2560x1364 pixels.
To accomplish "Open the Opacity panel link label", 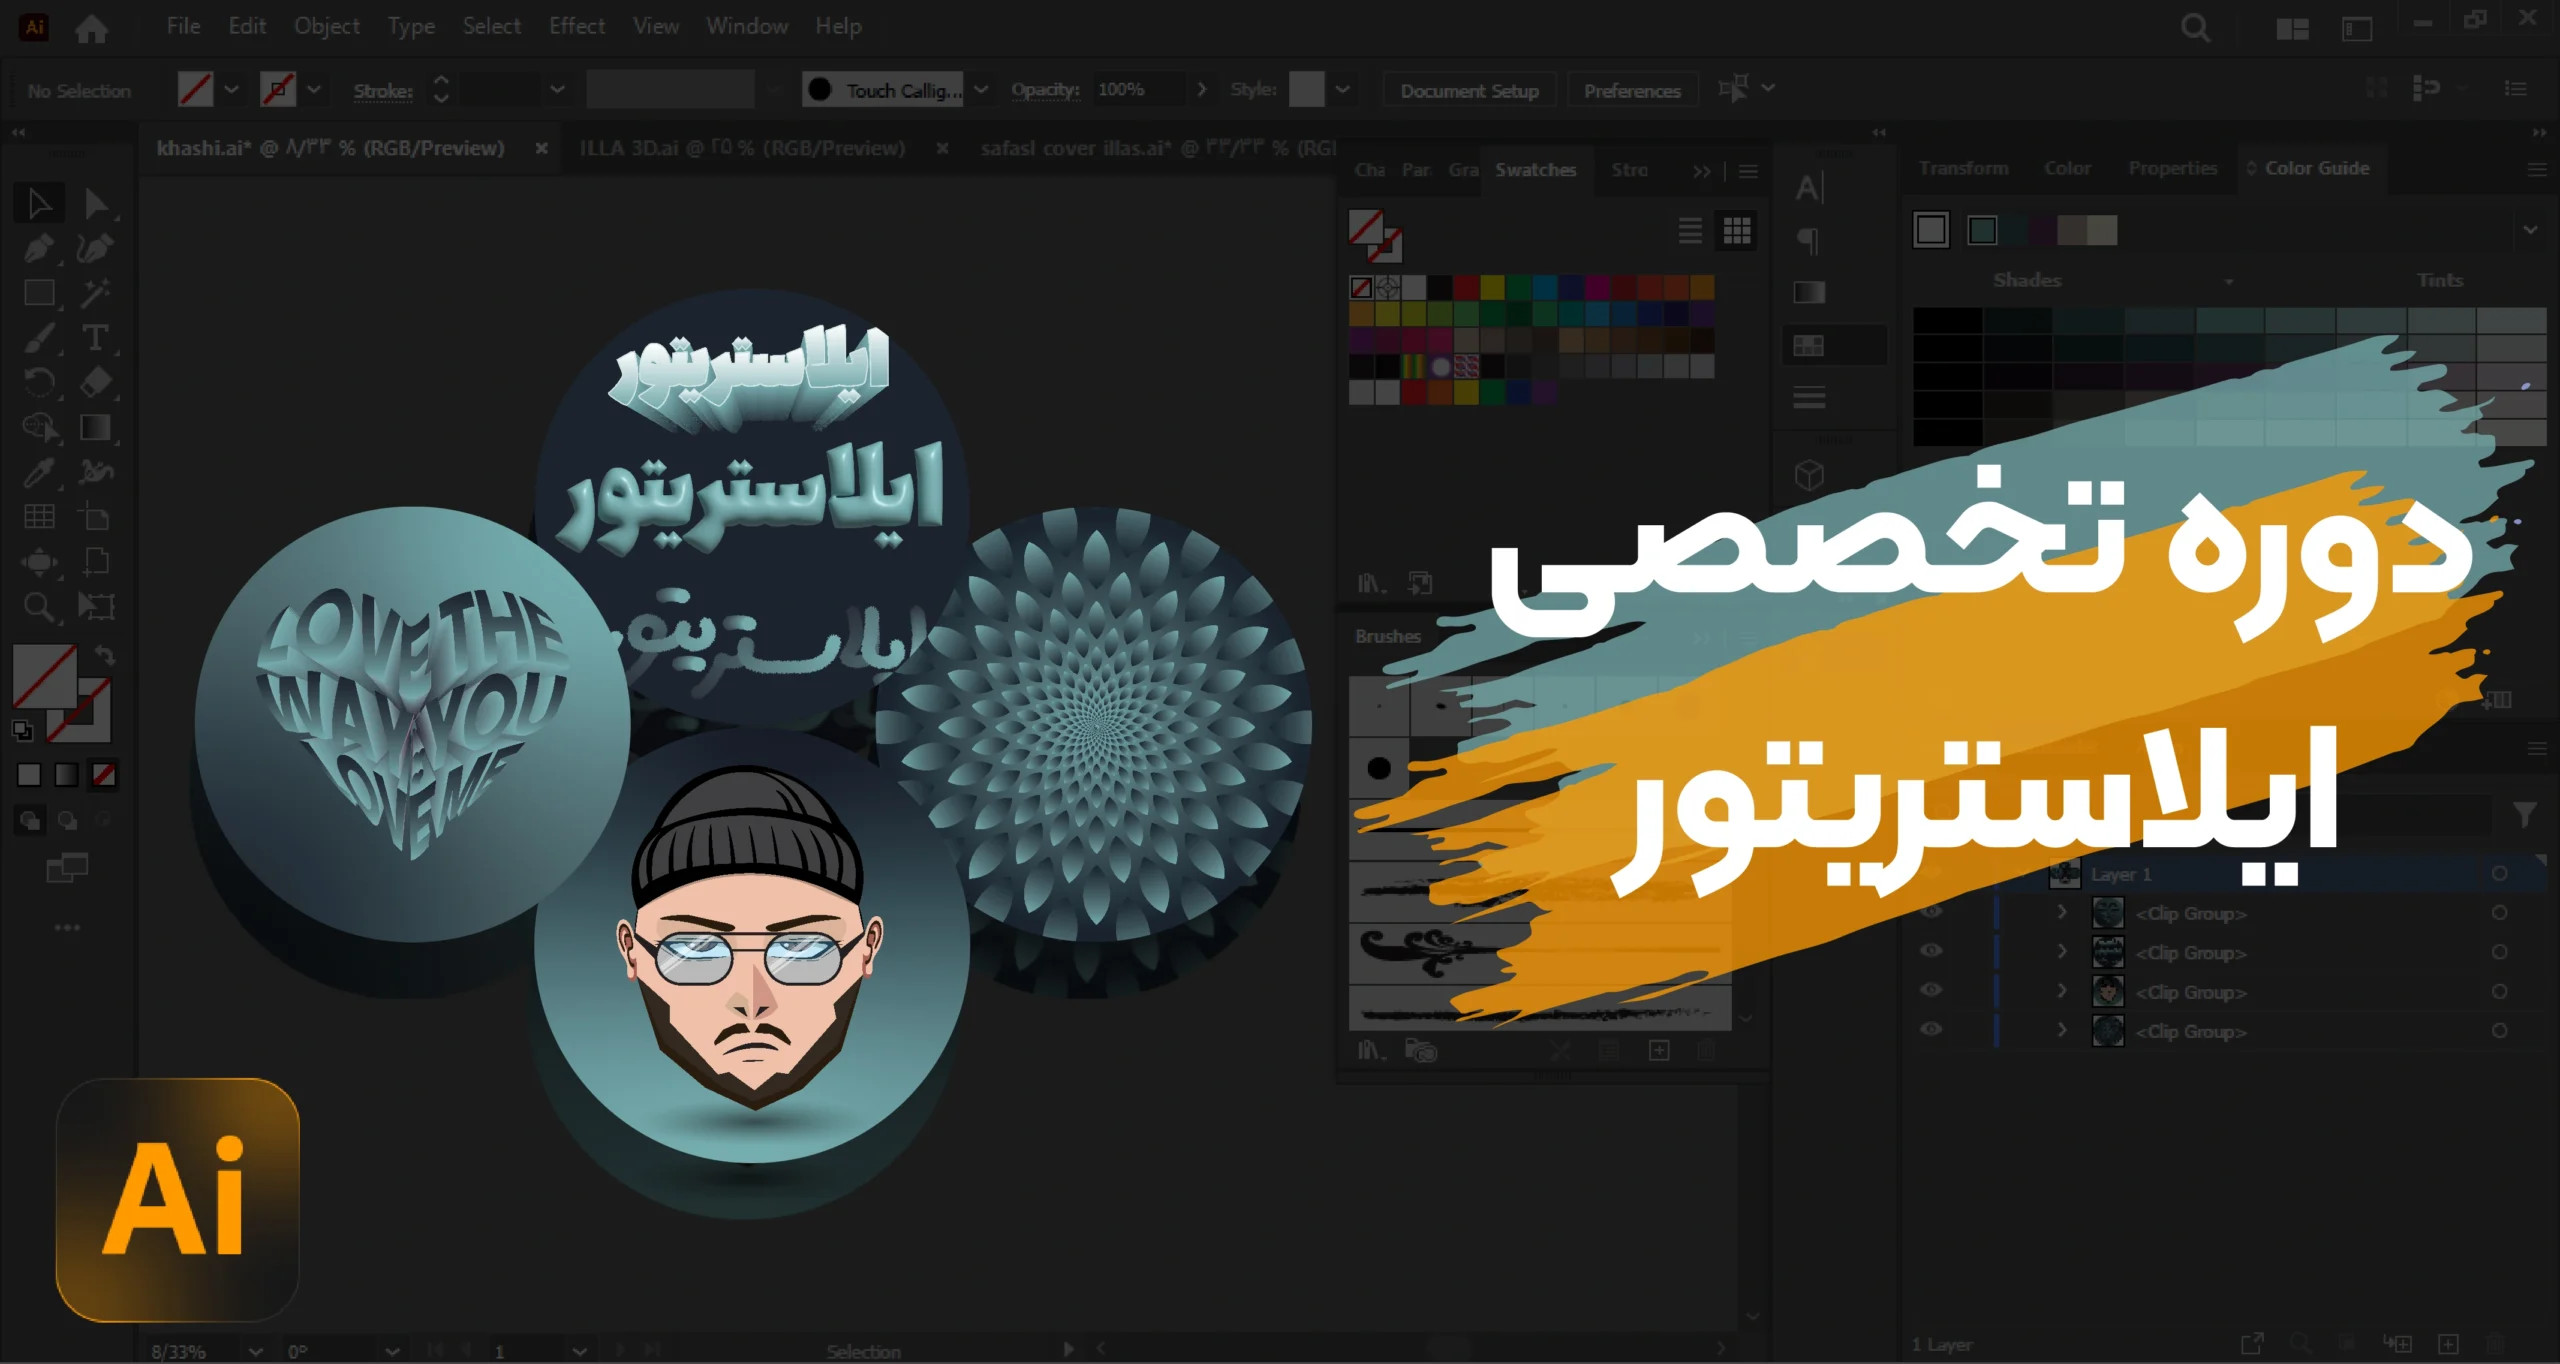I will point(1045,90).
